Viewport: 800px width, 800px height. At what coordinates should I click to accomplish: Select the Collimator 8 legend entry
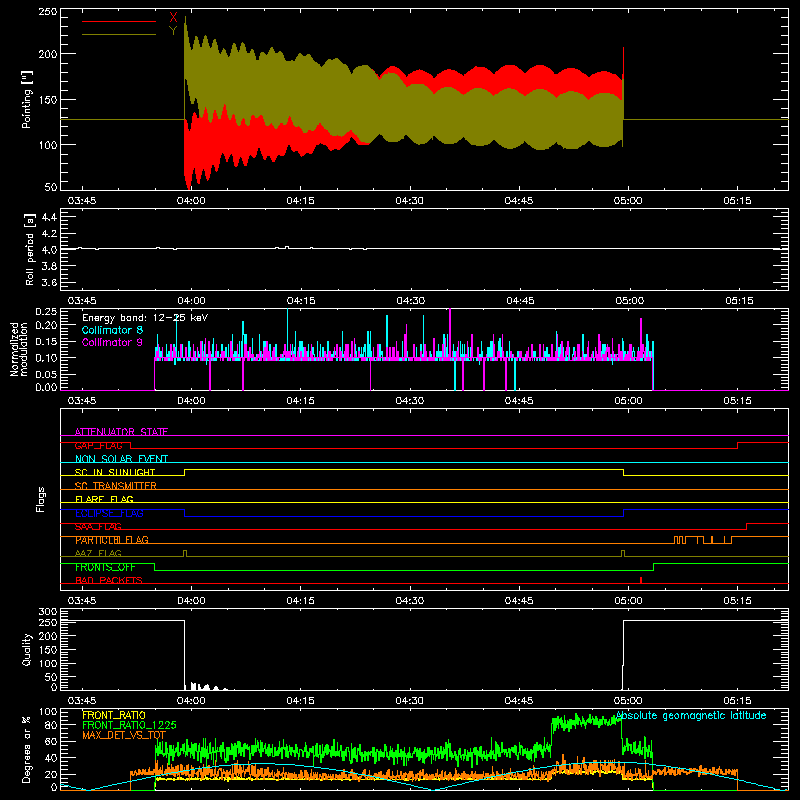coord(112,330)
